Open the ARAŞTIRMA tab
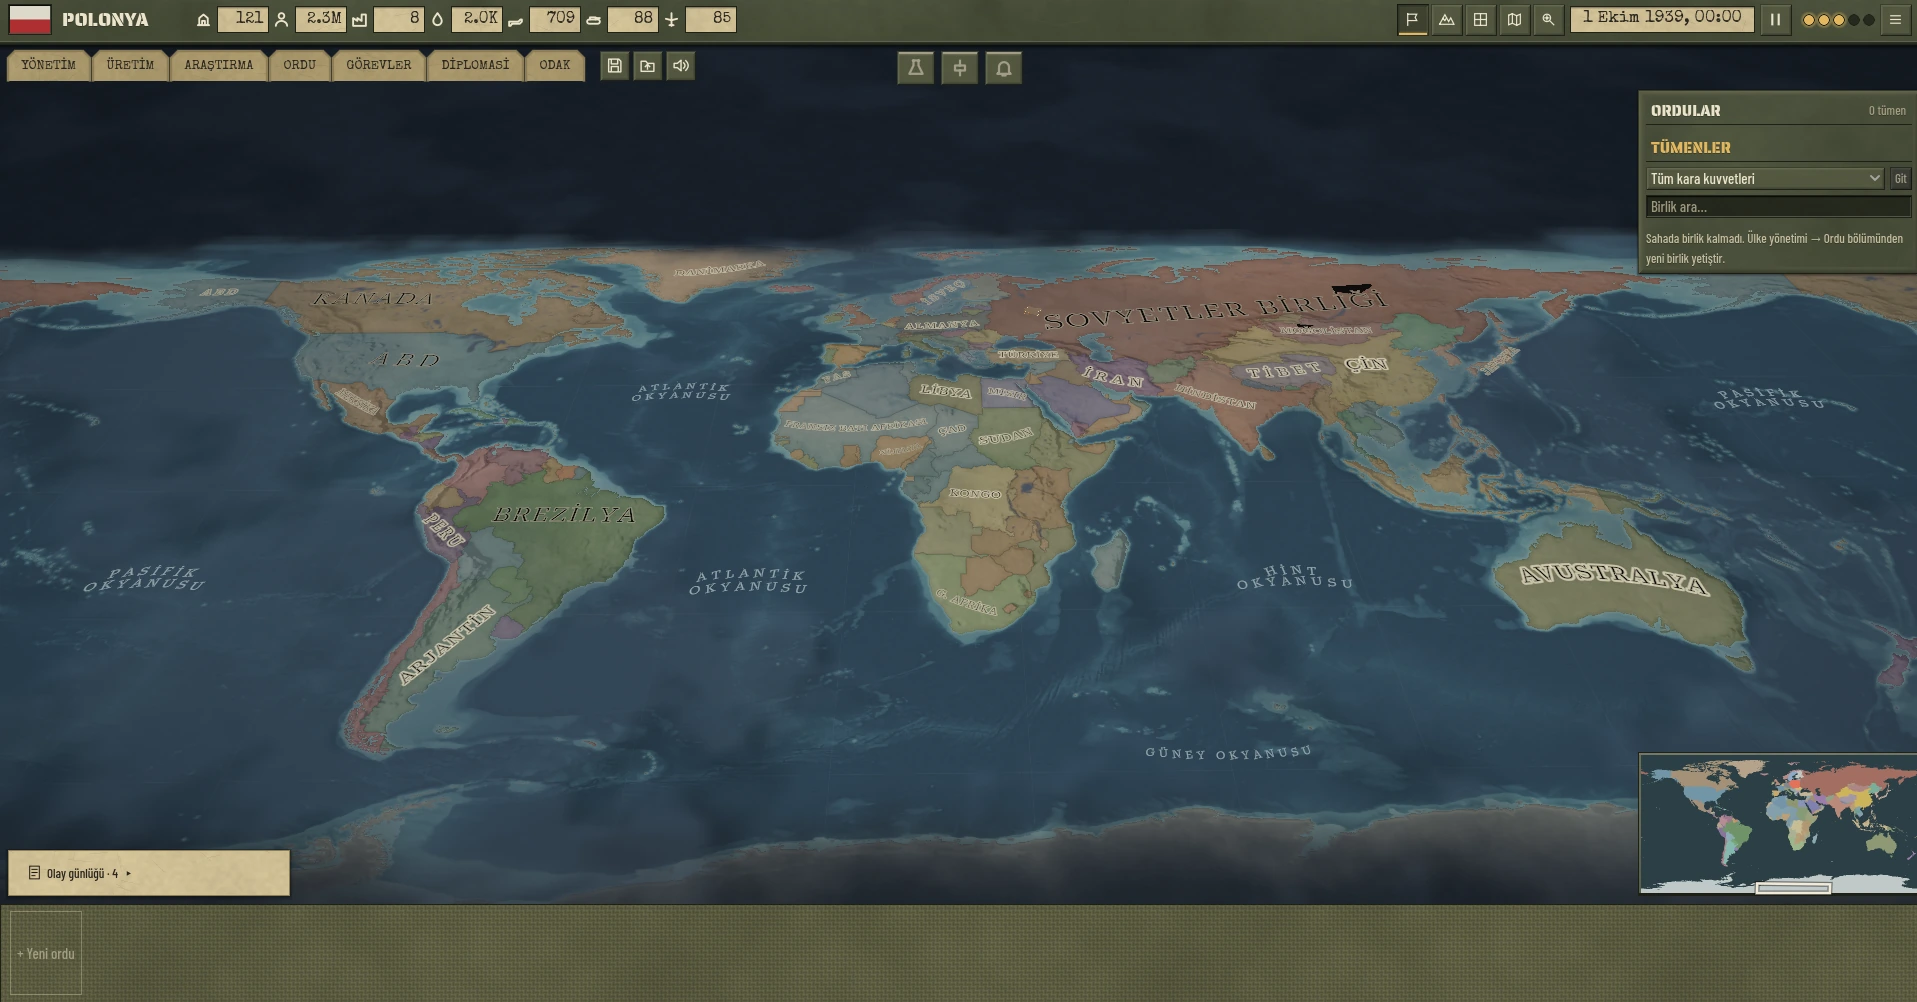The height and width of the screenshot is (1002, 1917). 218,65
